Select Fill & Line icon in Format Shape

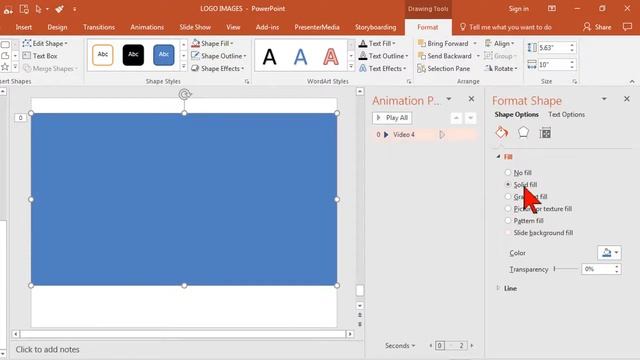(502, 133)
